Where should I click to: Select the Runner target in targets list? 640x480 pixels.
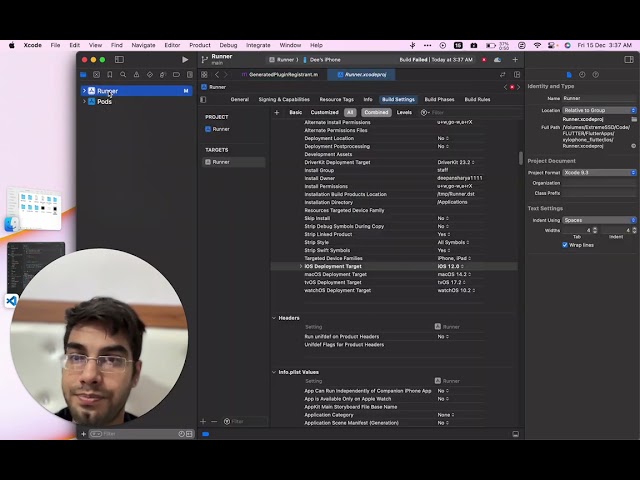click(x=233, y=162)
